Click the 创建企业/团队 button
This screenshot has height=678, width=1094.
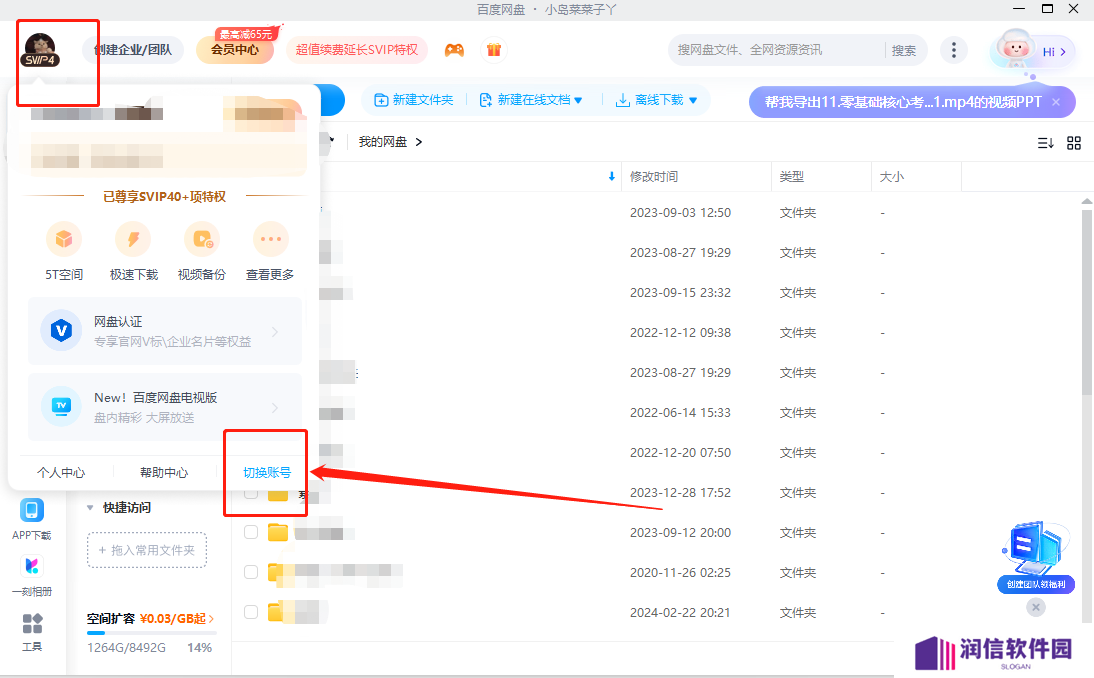(133, 50)
